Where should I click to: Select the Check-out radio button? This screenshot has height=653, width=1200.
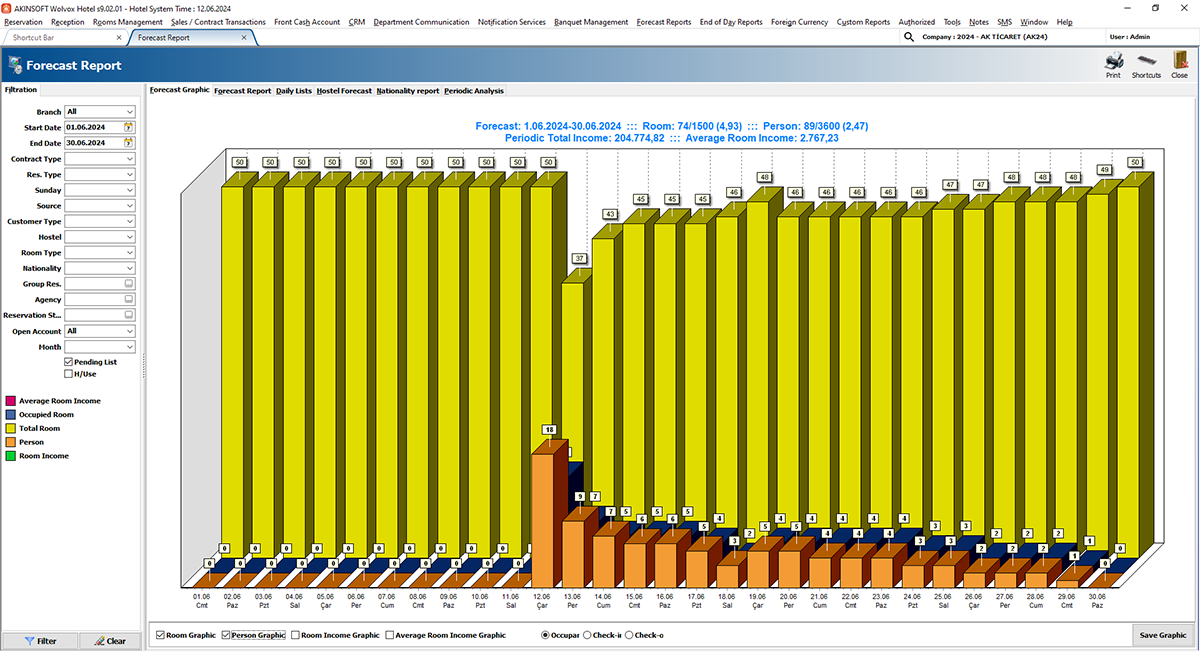(629, 635)
